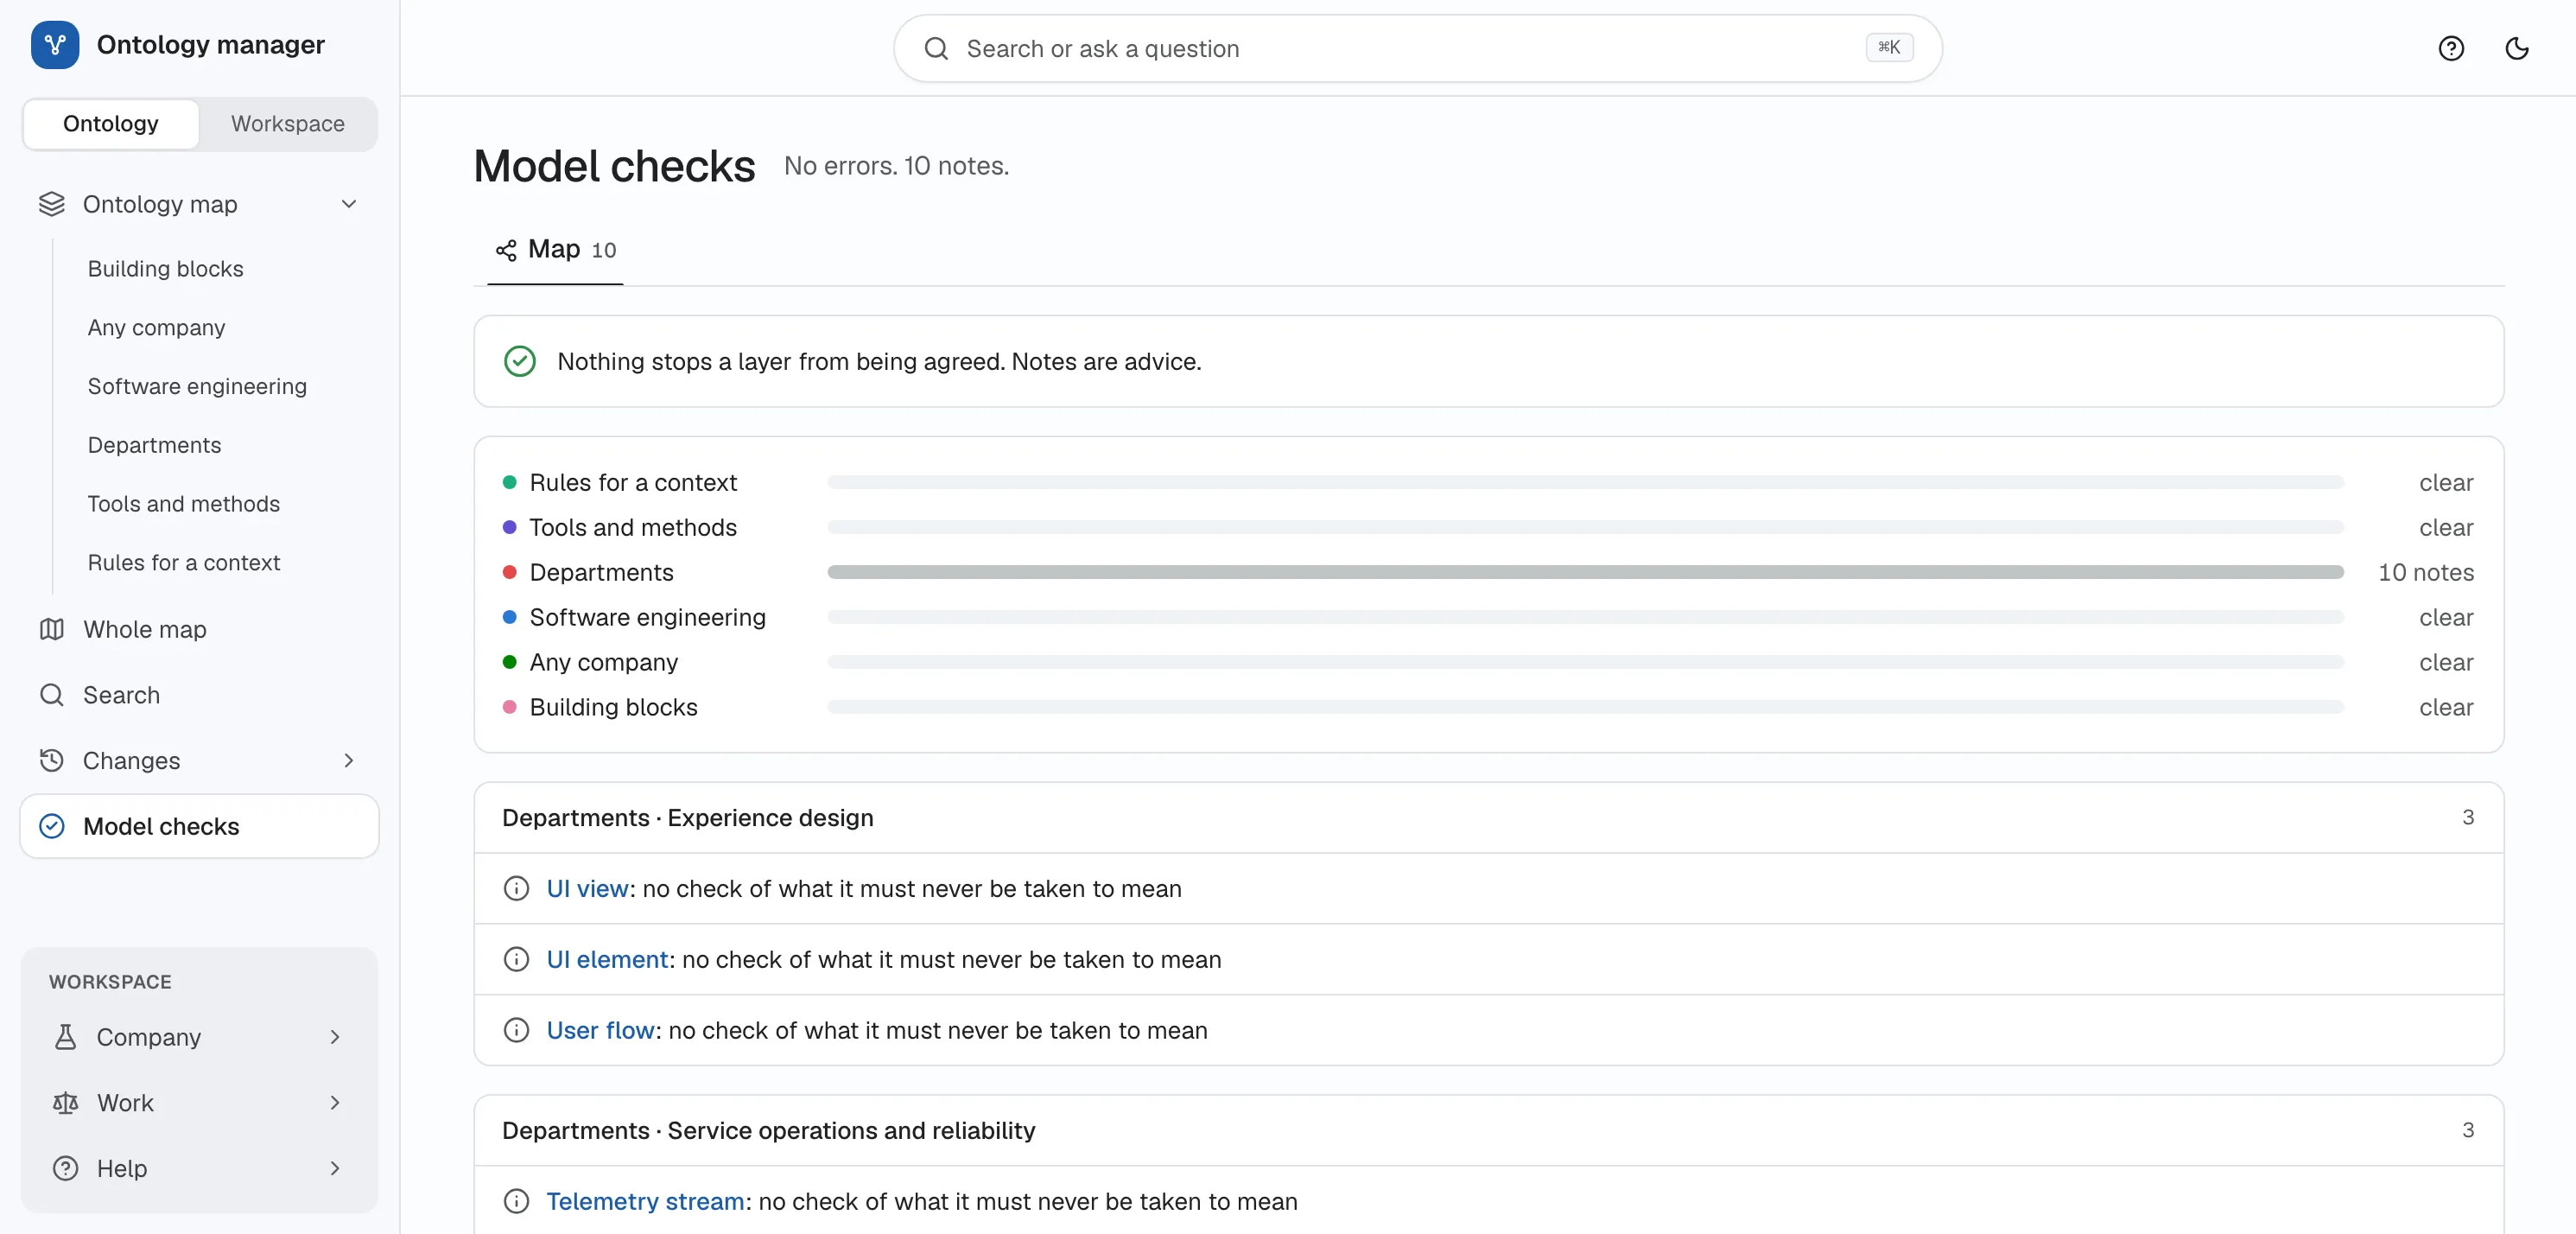Screen dimensions: 2576x1234
Task: Click the Help question icon in the workspace panel
Action: 65,1168
